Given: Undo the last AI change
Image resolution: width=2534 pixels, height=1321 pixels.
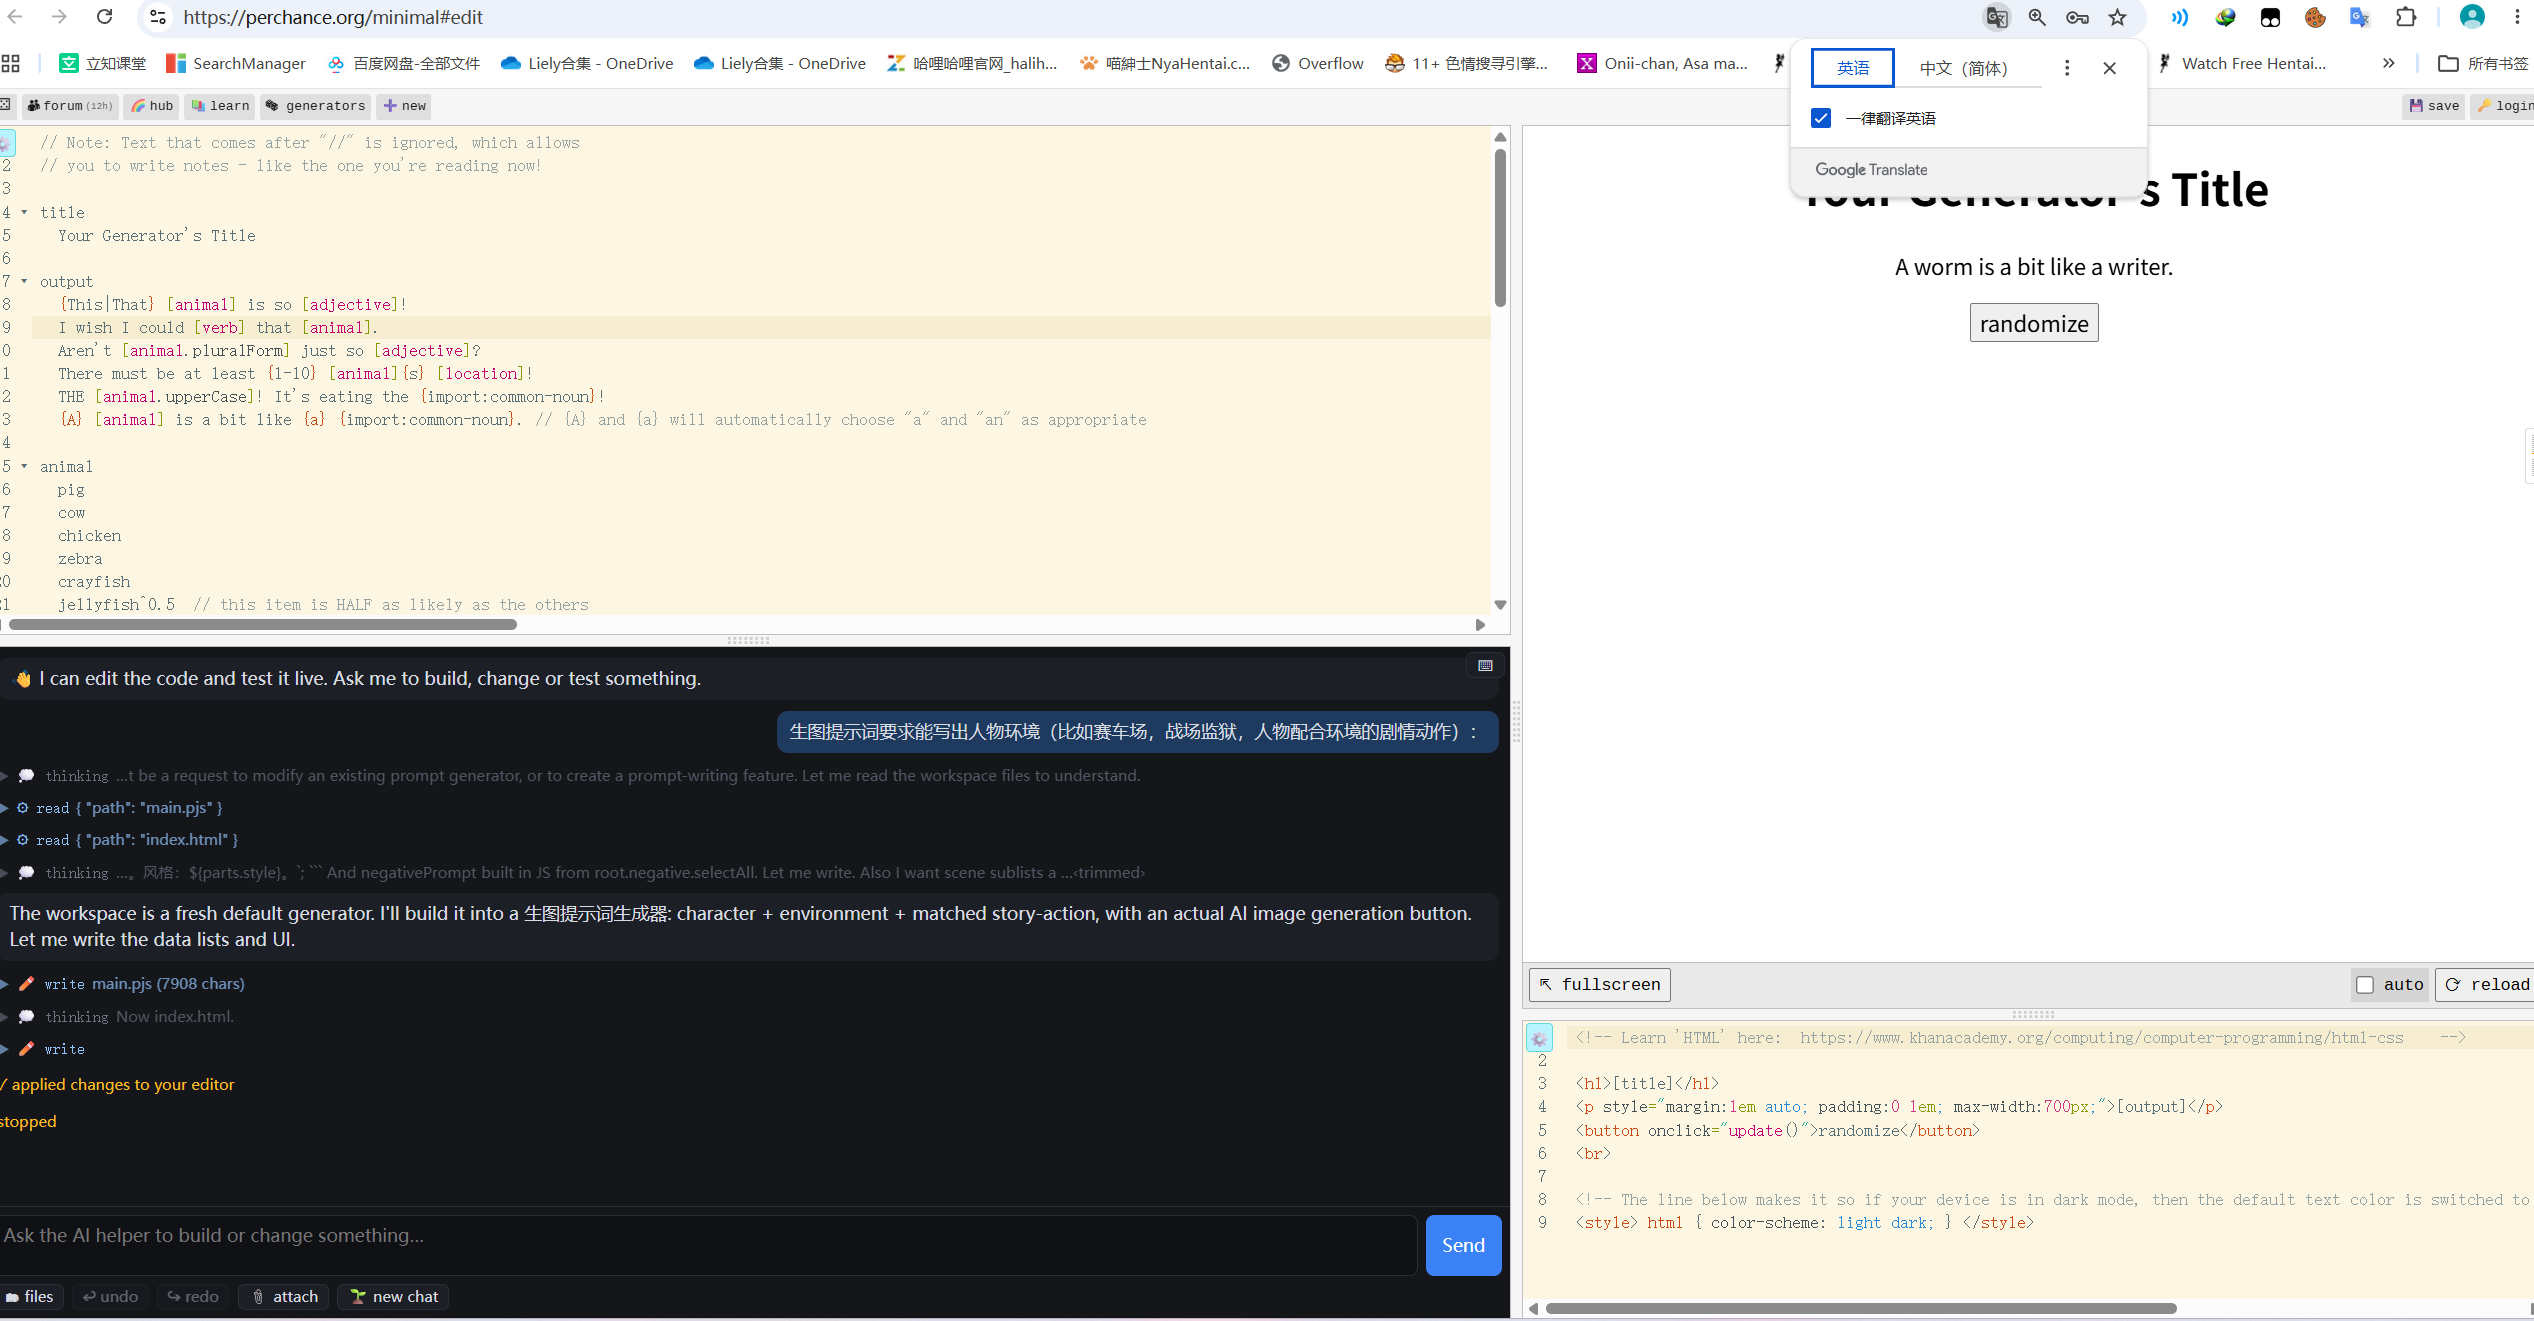Looking at the screenshot, I should 111,1297.
